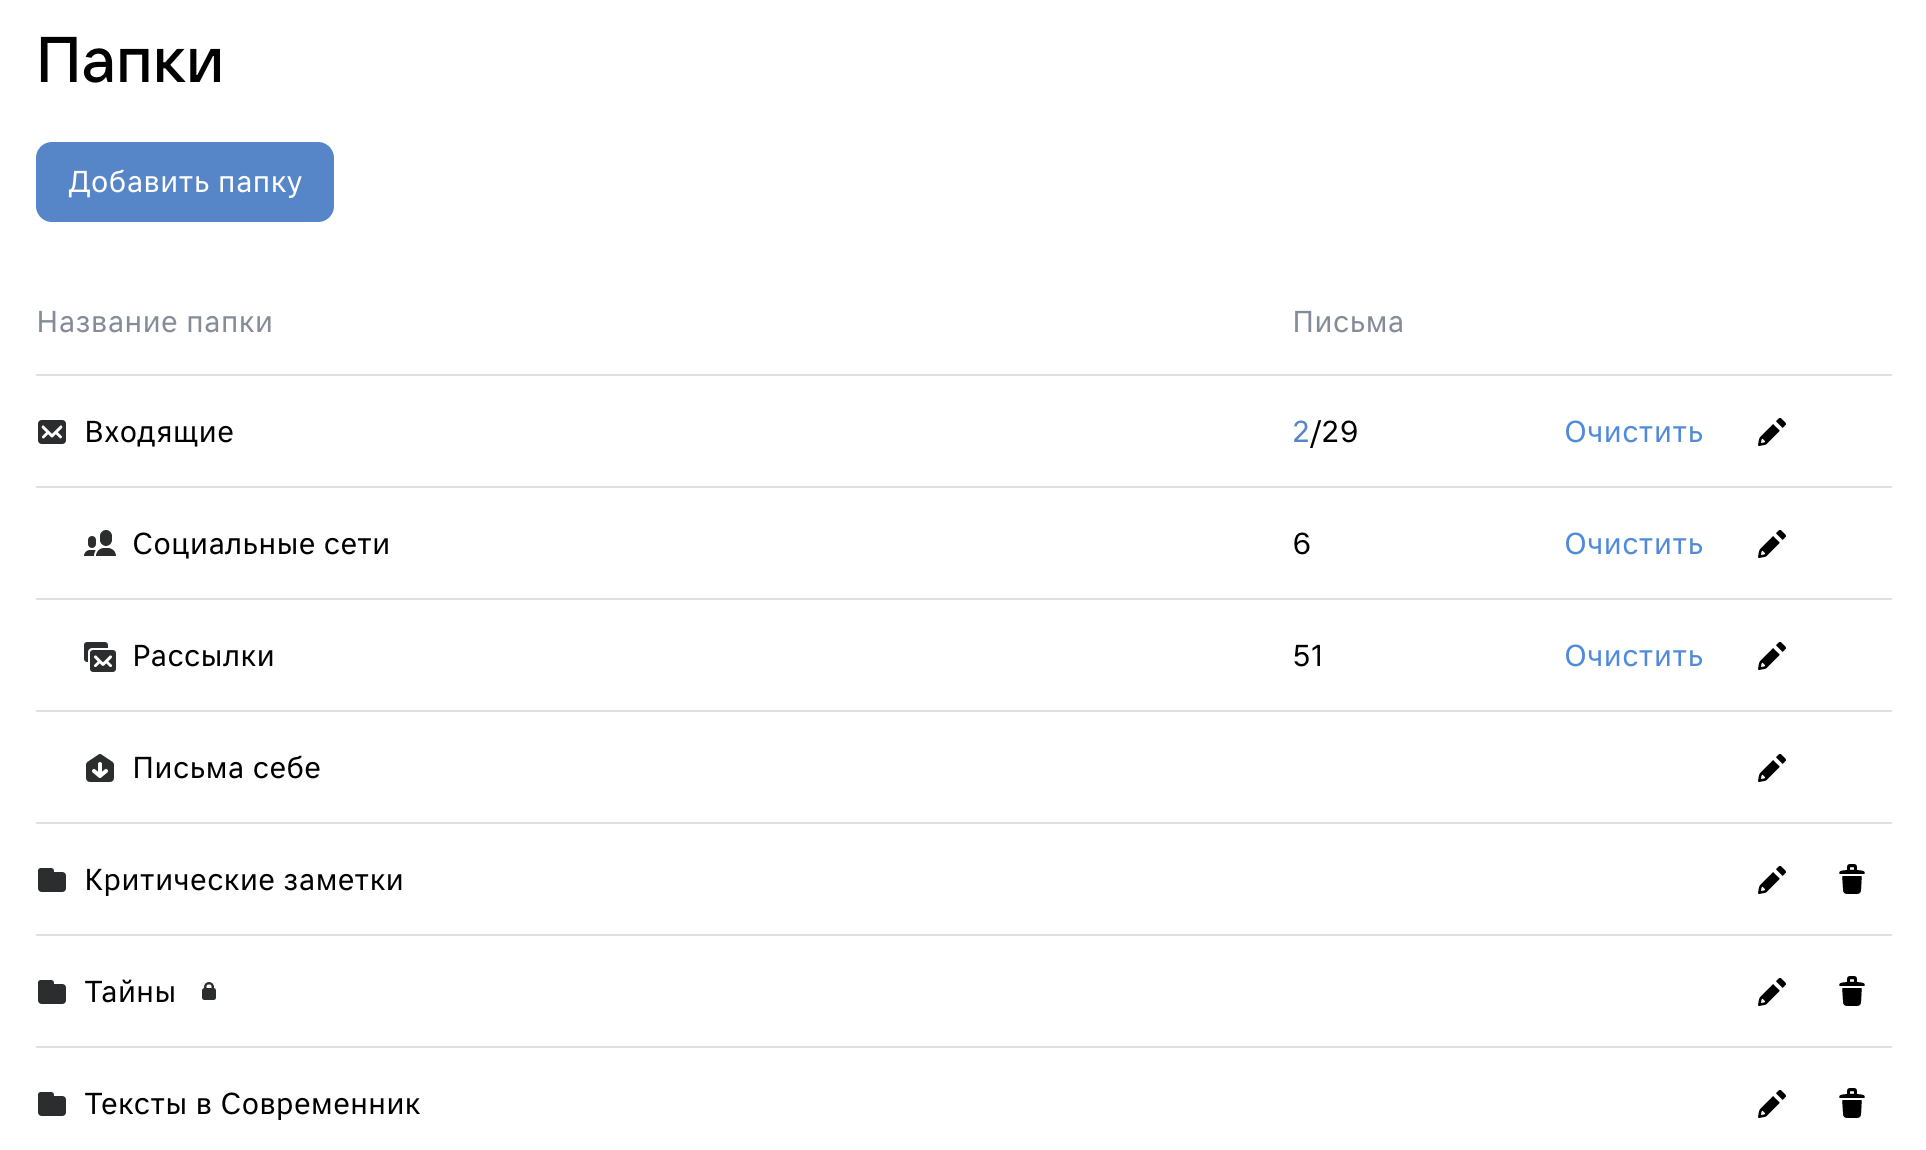Edit the Тексты в Современник folder
The image size is (1926, 1150).
[1771, 1104]
